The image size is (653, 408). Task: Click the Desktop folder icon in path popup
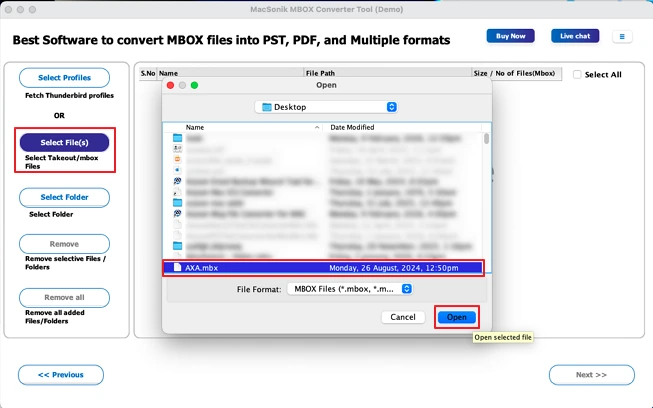[267, 107]
